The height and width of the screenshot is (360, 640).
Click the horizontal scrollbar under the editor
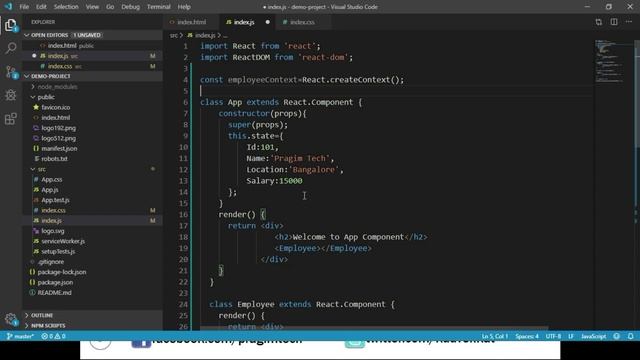[x=373, y=328]
